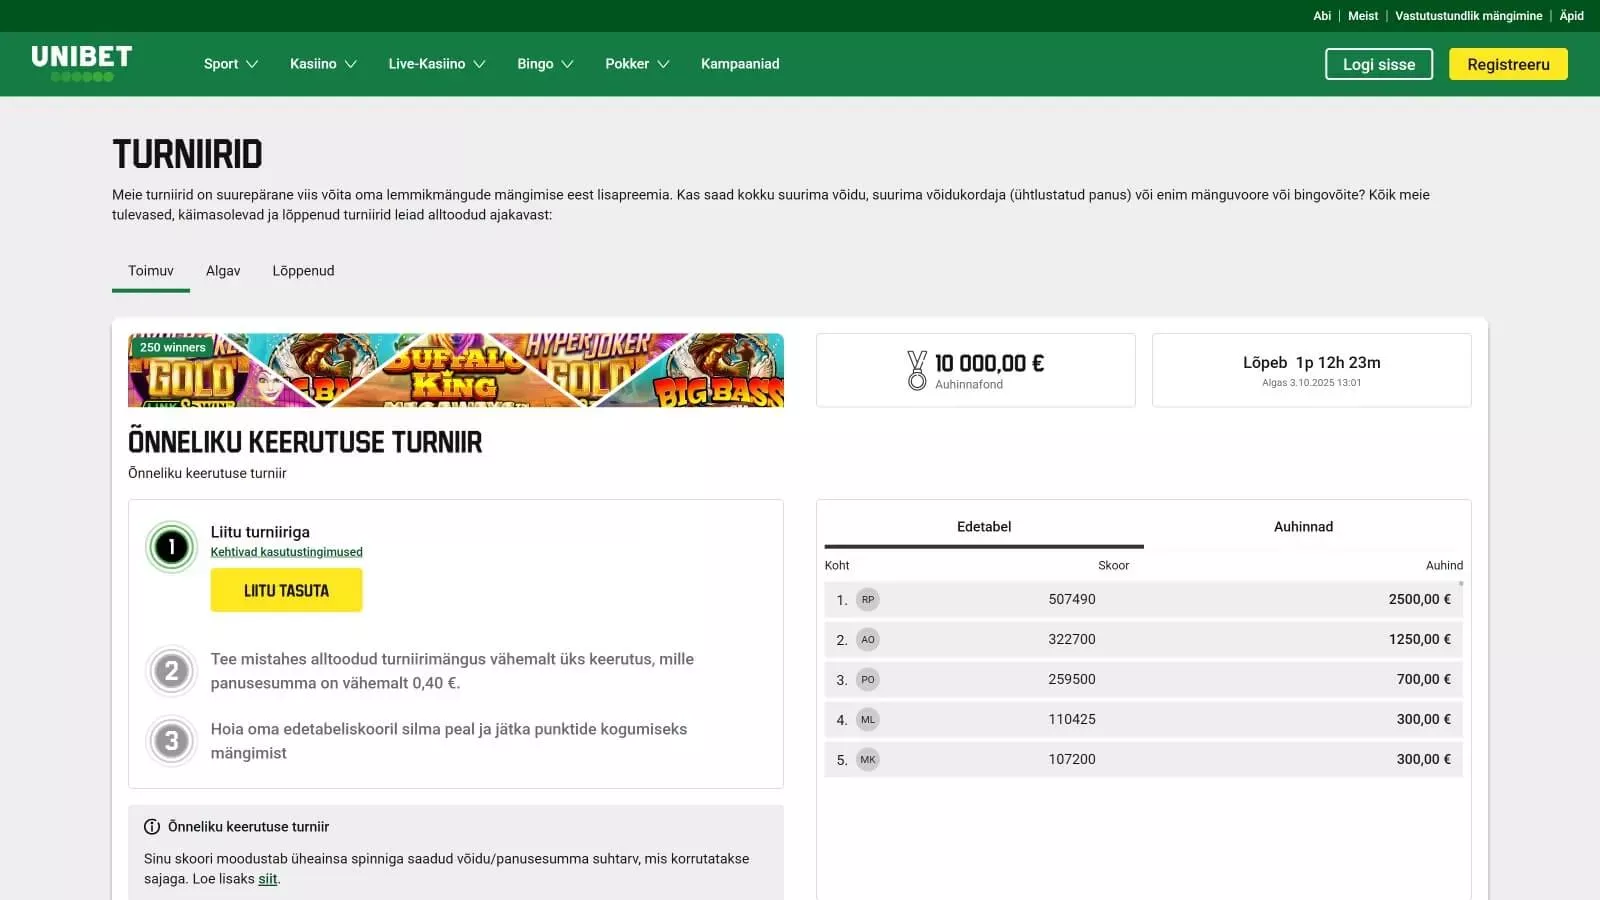Image resolution: width=1600 pixels, height=900 pixels.
Task: Switch to the Algav tab
Action: 222,270
